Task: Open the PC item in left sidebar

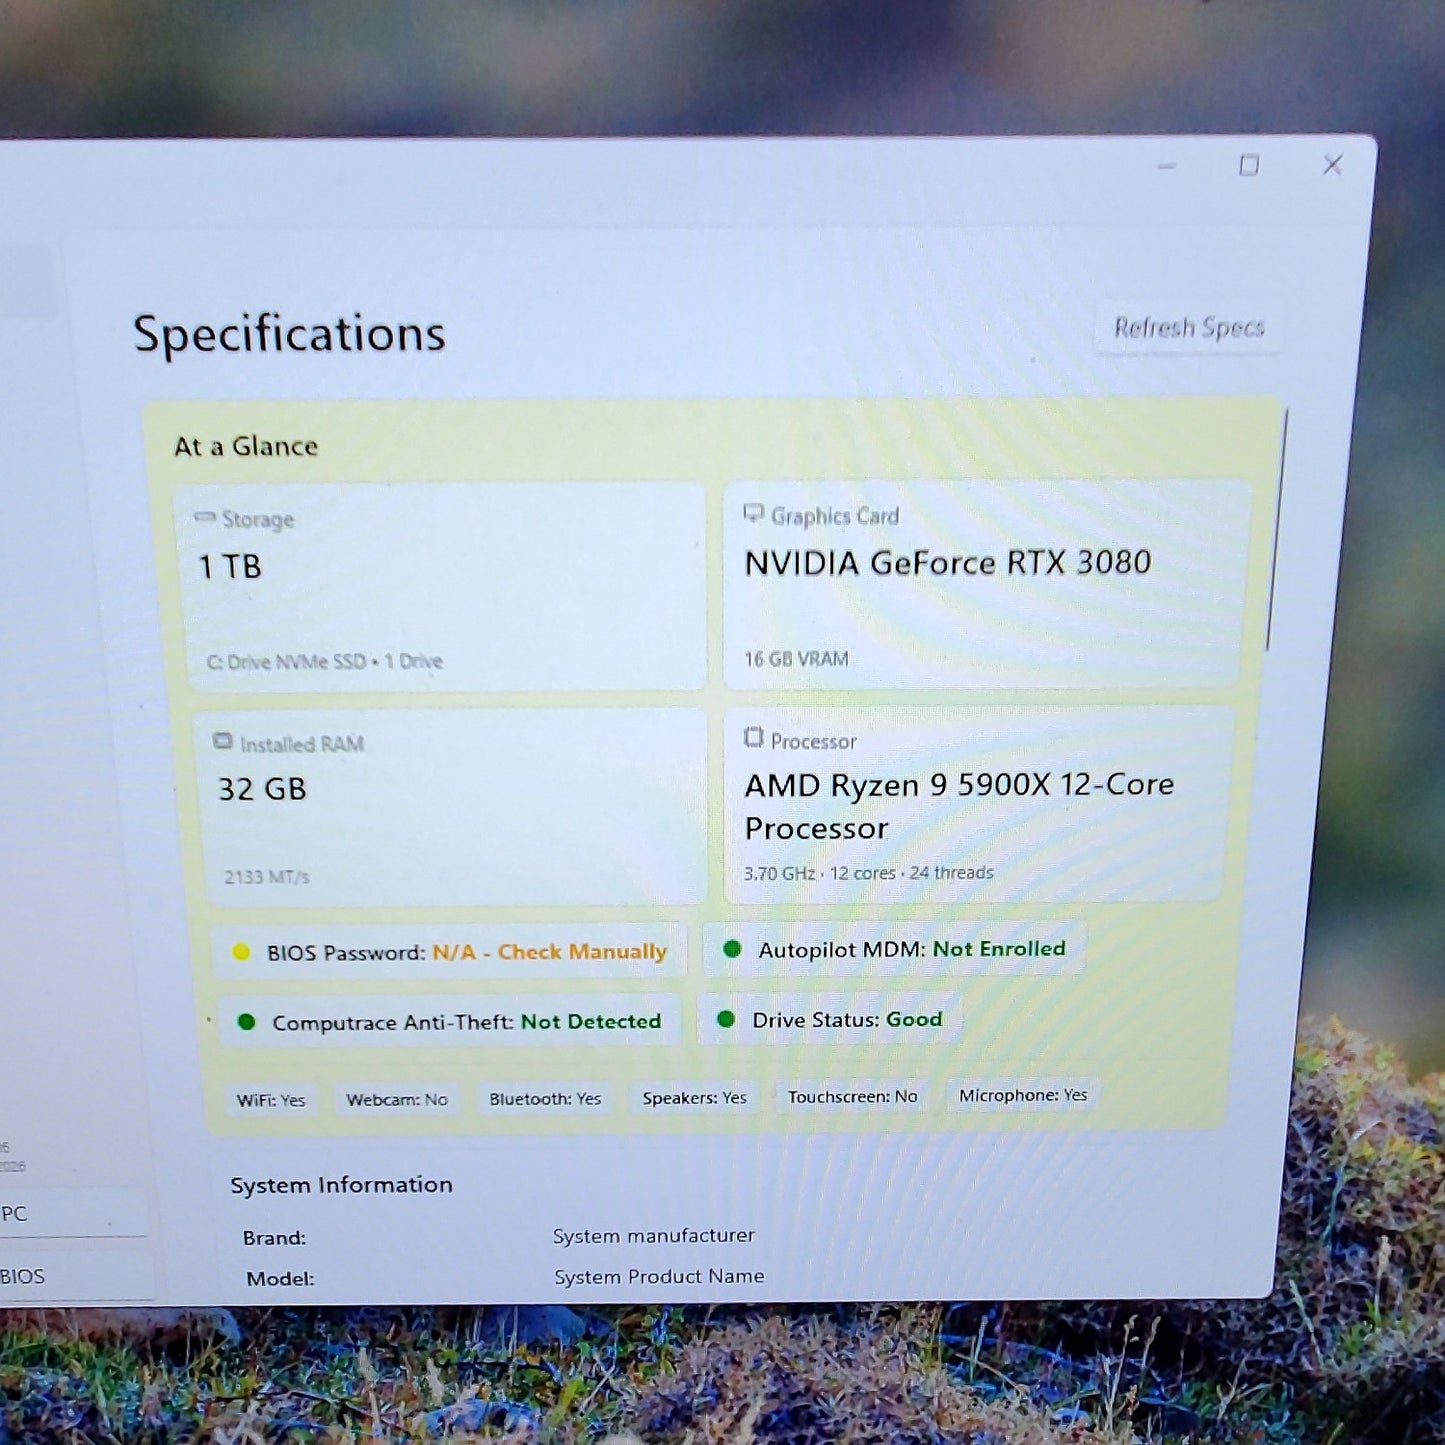Action: point(73,1213)
